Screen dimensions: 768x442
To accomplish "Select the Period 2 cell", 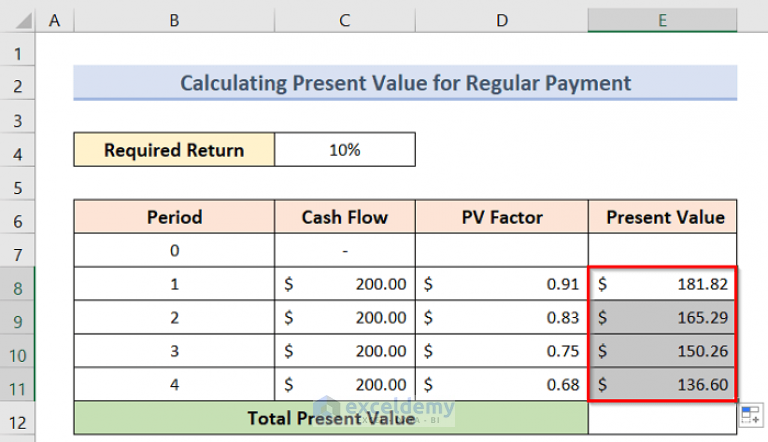I will coord(174,318).
